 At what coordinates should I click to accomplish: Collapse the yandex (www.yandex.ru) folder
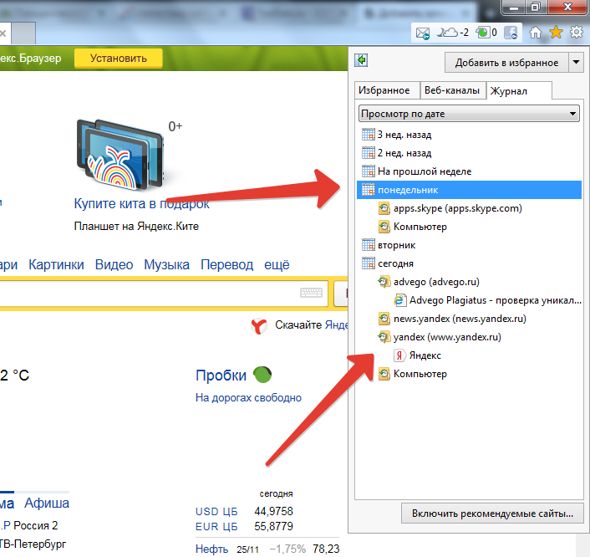[439, 337]
